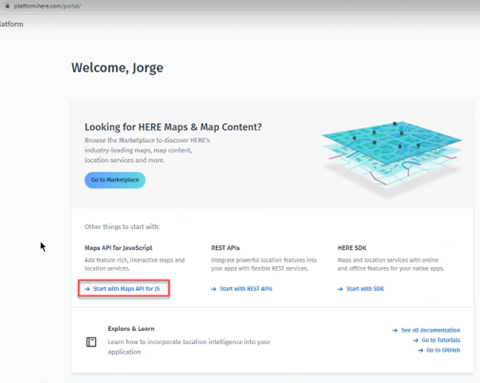Open Start with Maps API for JS link
480x383 pixels.
point(126,289)
